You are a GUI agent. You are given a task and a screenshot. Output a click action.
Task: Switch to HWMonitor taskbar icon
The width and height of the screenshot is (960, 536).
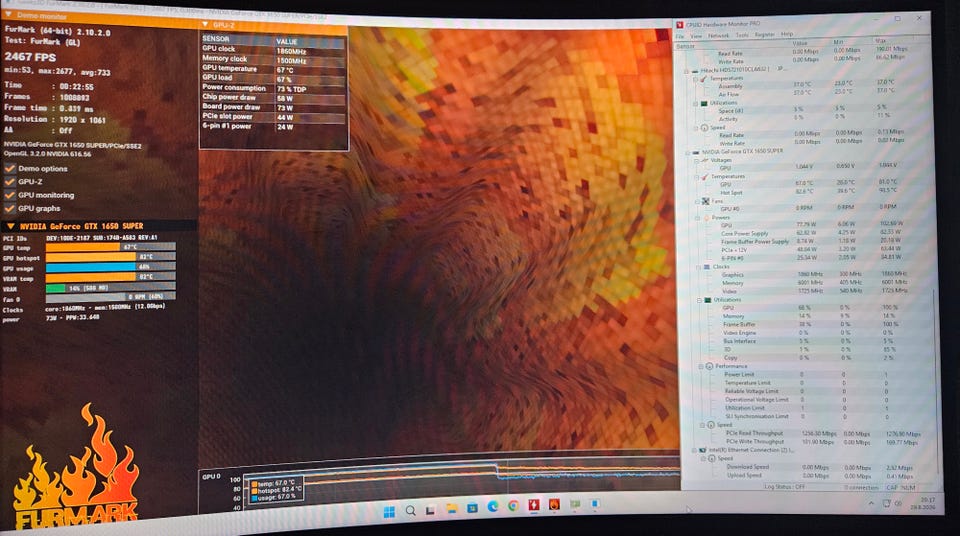[x=534, y=505]
